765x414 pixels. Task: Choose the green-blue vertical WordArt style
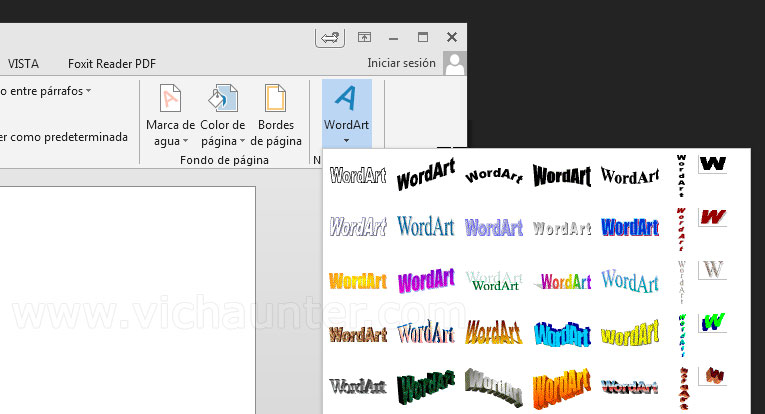click(x=681, y=335)
